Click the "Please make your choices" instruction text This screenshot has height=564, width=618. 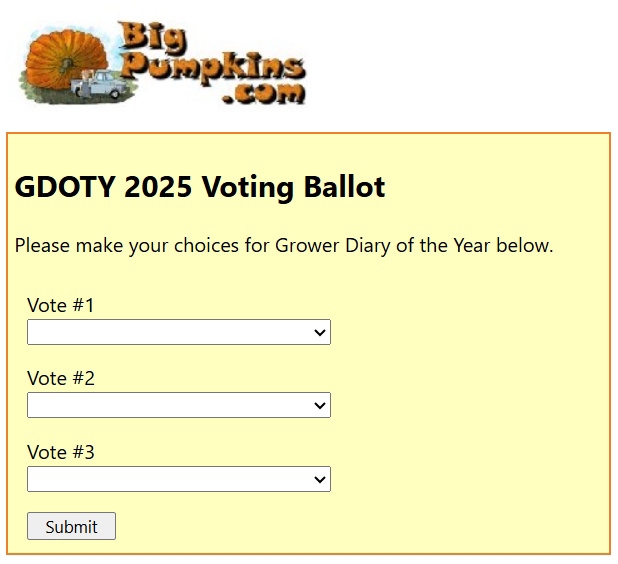[284, 245]
